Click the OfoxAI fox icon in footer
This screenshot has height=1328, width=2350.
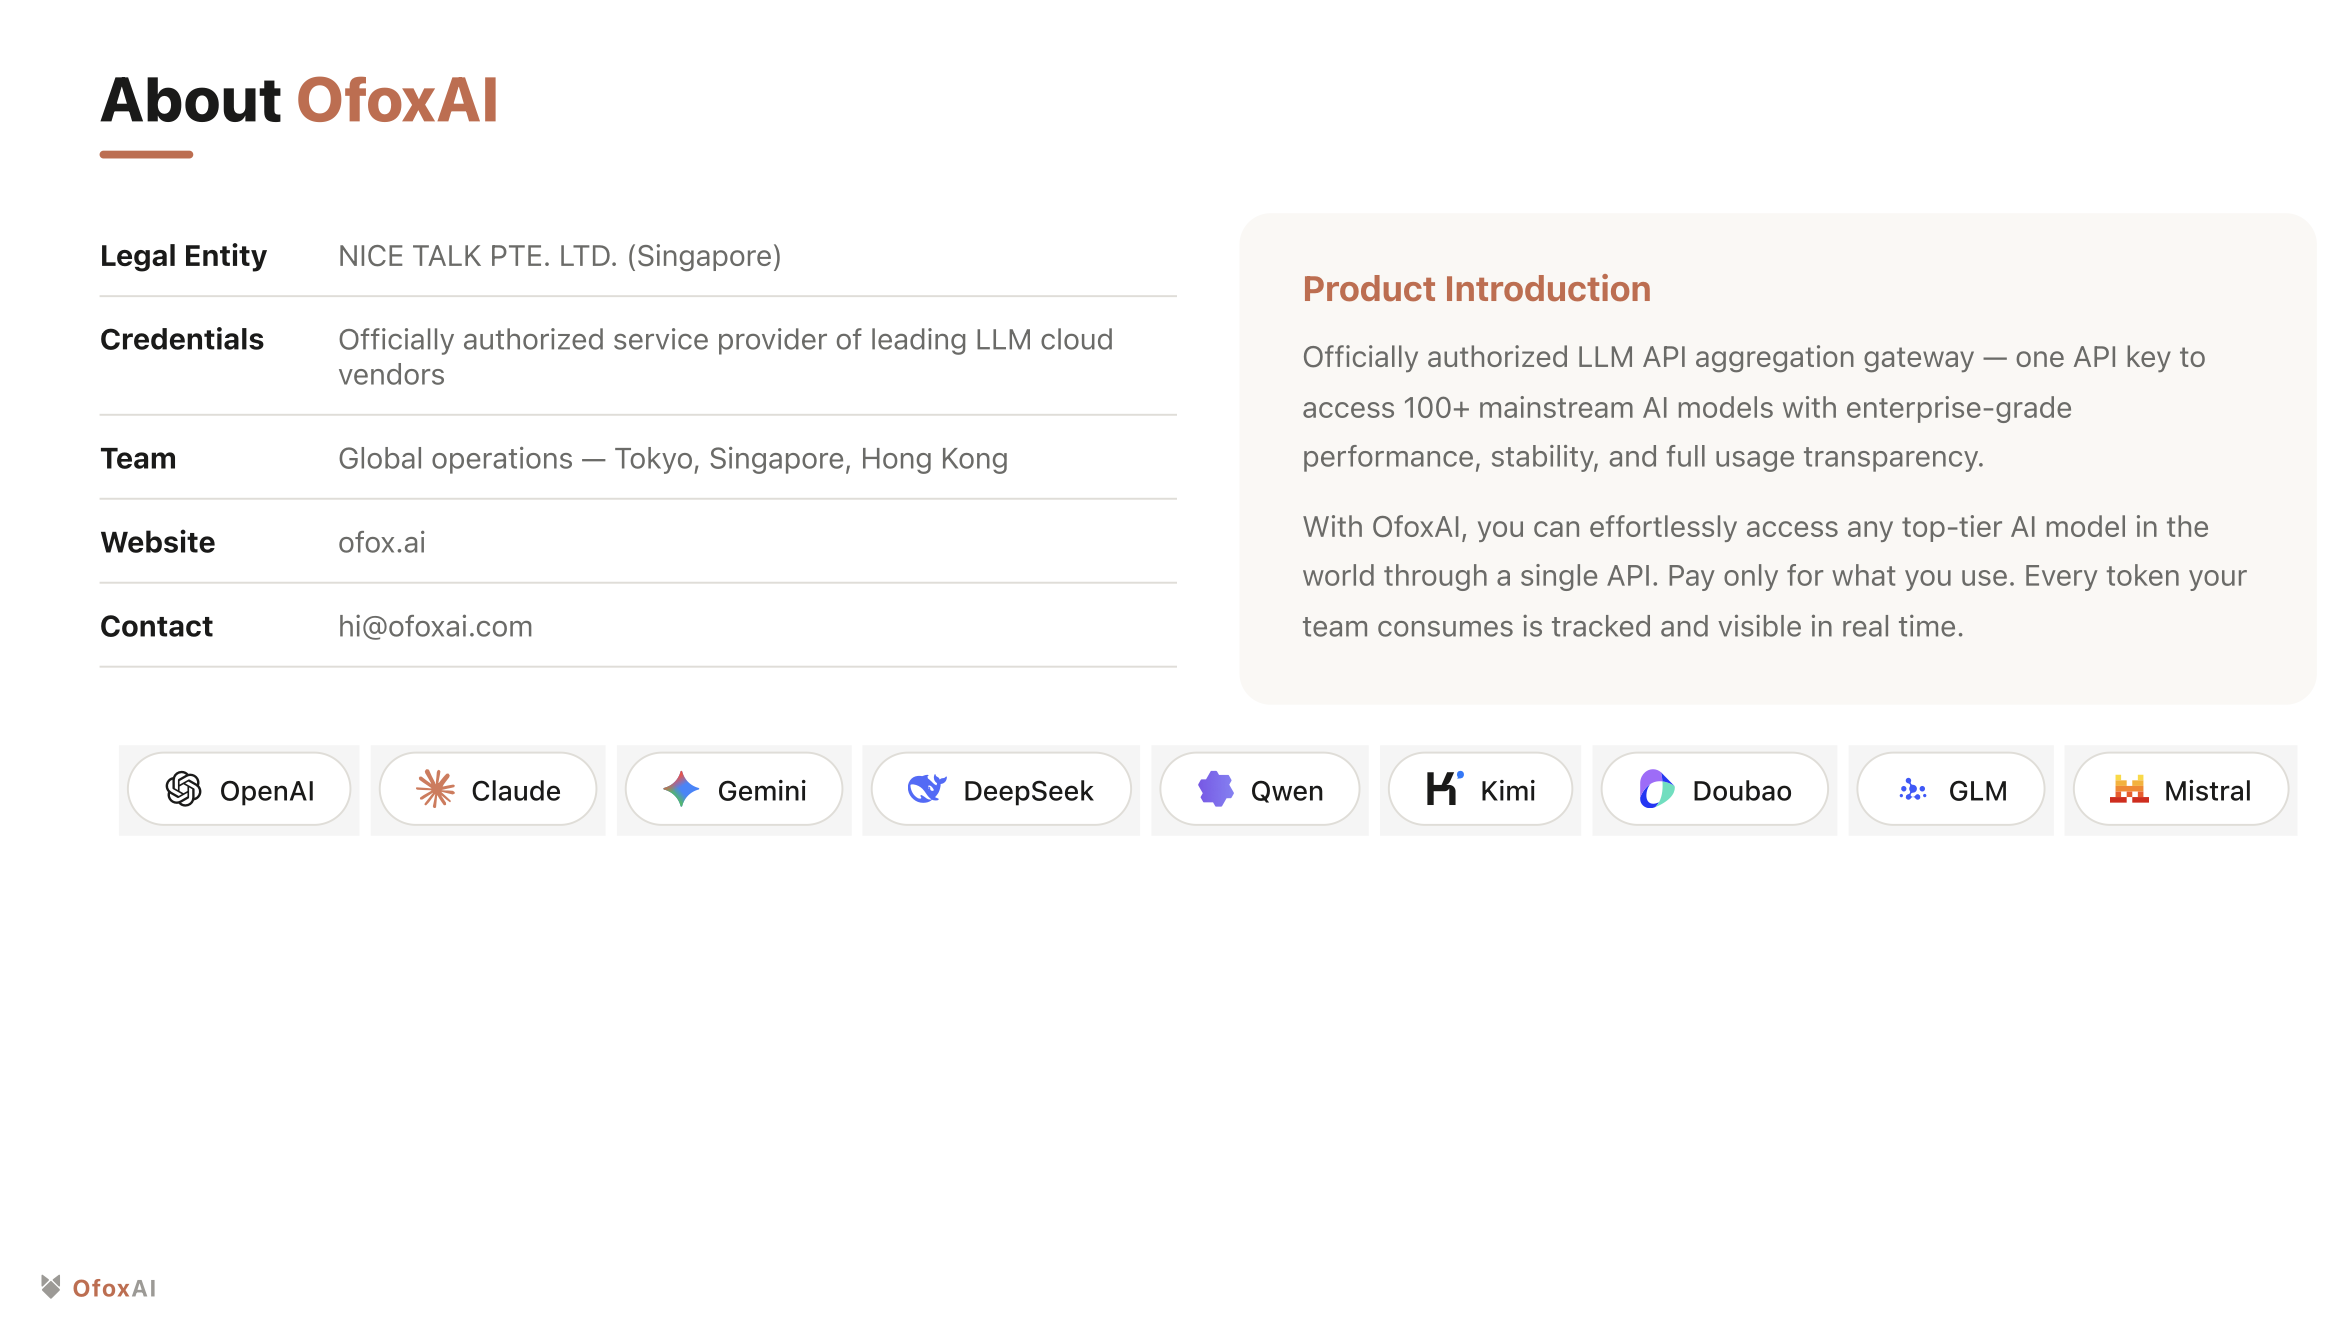pos(51,1287)
